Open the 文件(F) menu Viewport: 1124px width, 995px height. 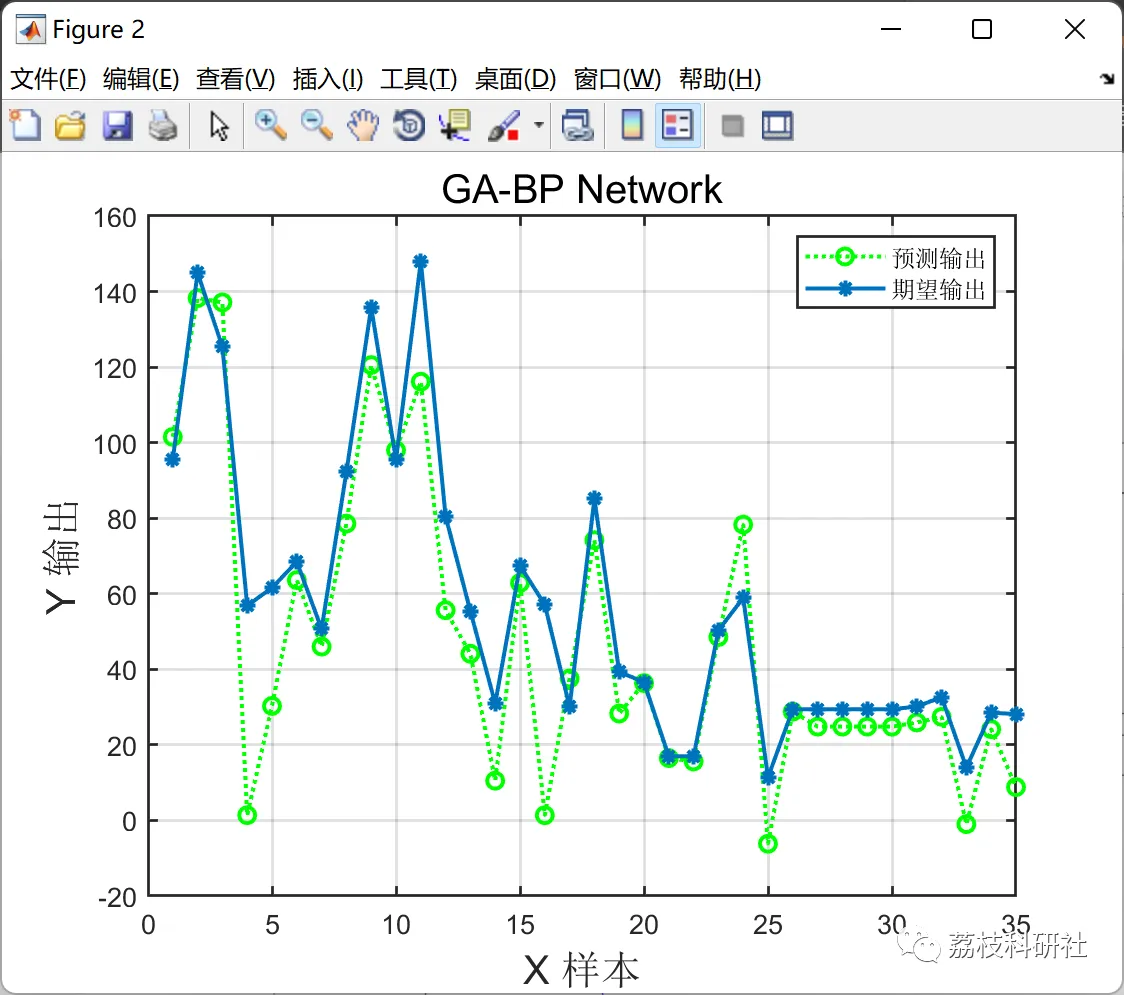coord(48,78)
